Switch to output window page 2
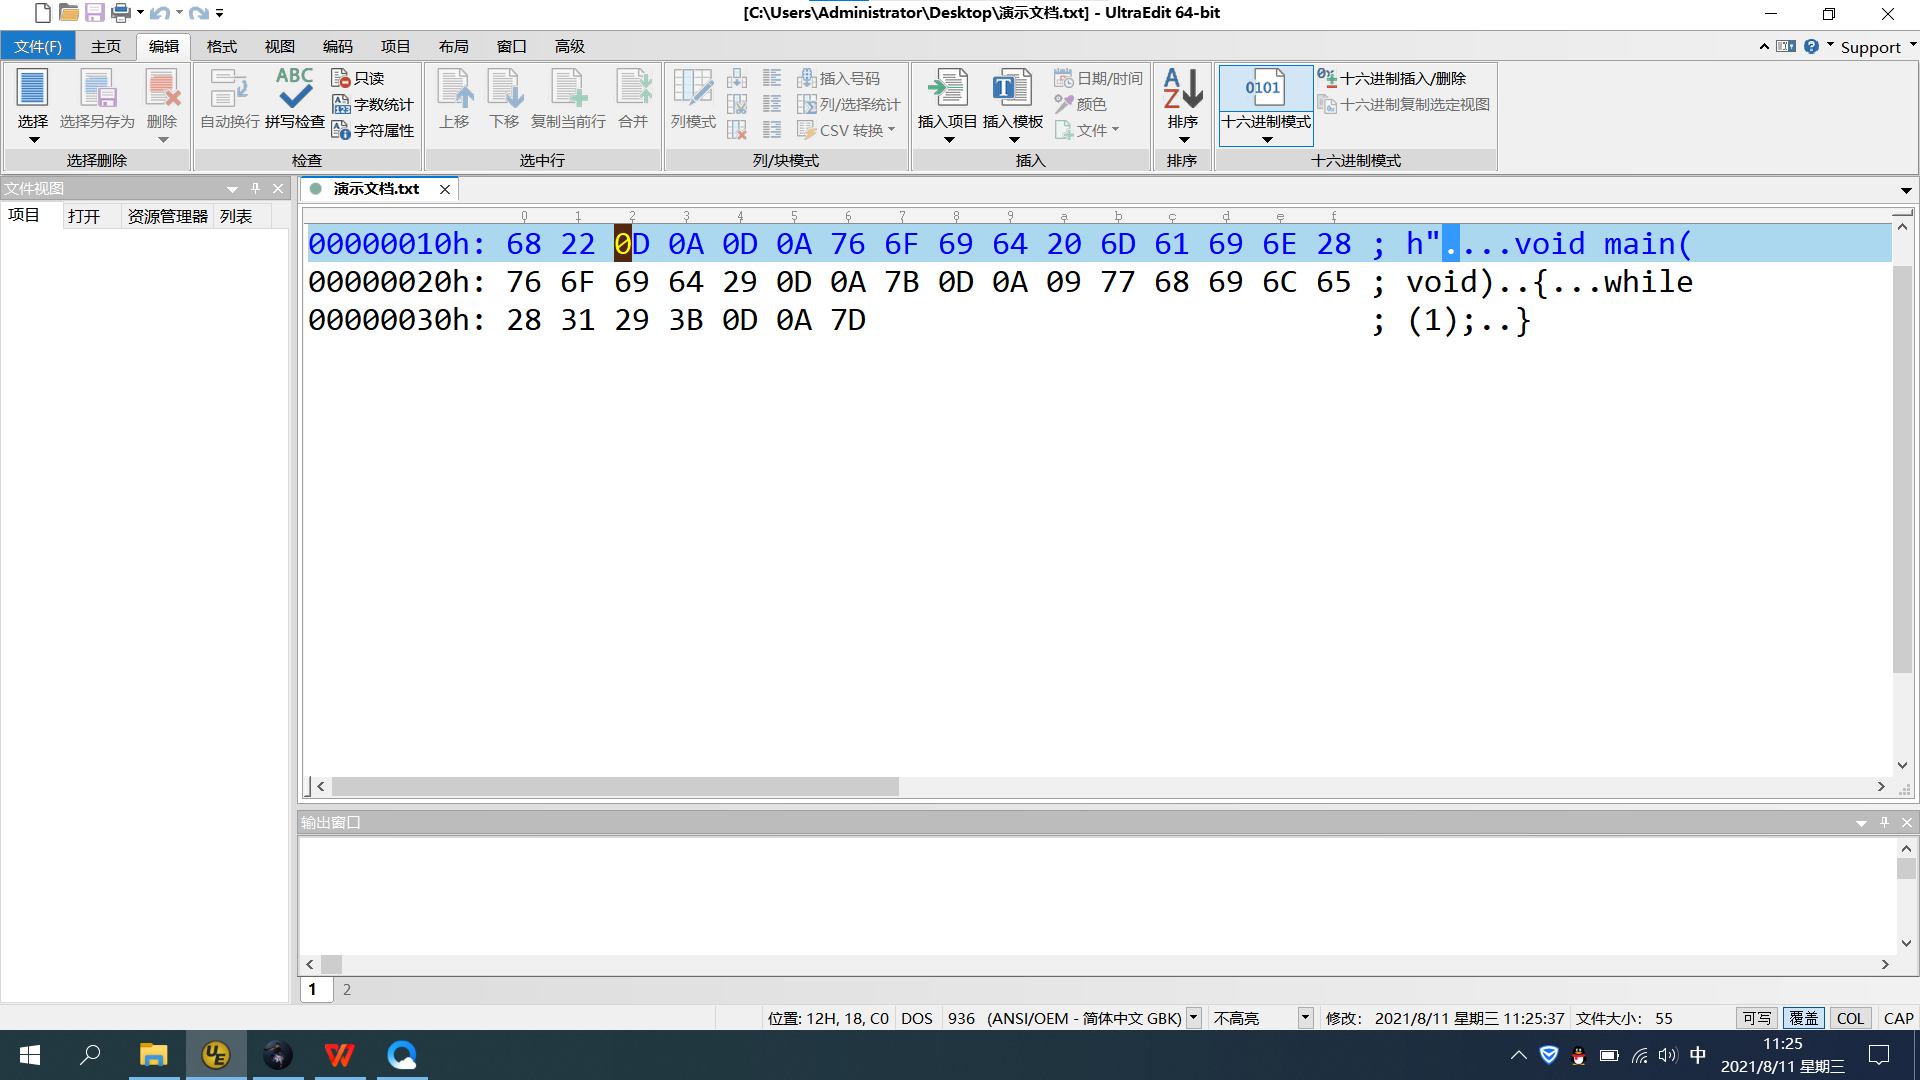1920x1080 pixels. [x=347, y=989]
